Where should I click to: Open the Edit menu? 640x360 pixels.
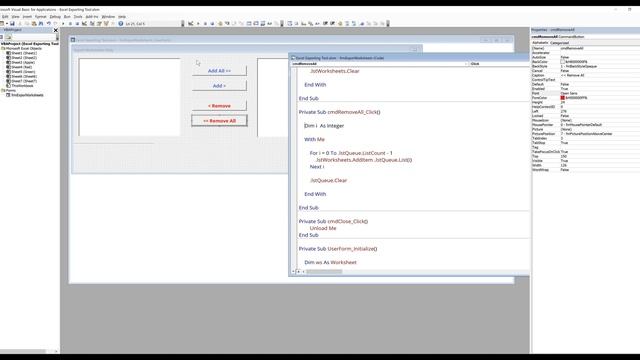click(x=5, y=17)
